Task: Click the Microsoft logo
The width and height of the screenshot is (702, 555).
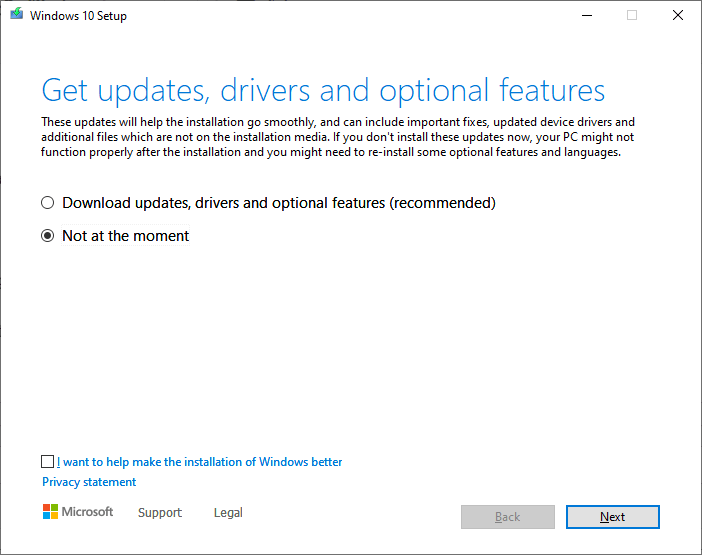Action: [x=78, y=512]
